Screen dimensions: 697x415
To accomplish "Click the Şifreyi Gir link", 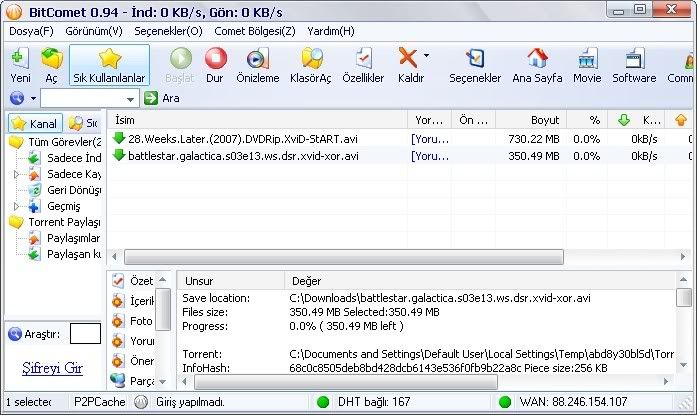I will pyautogui.click(x=52, y=368).
